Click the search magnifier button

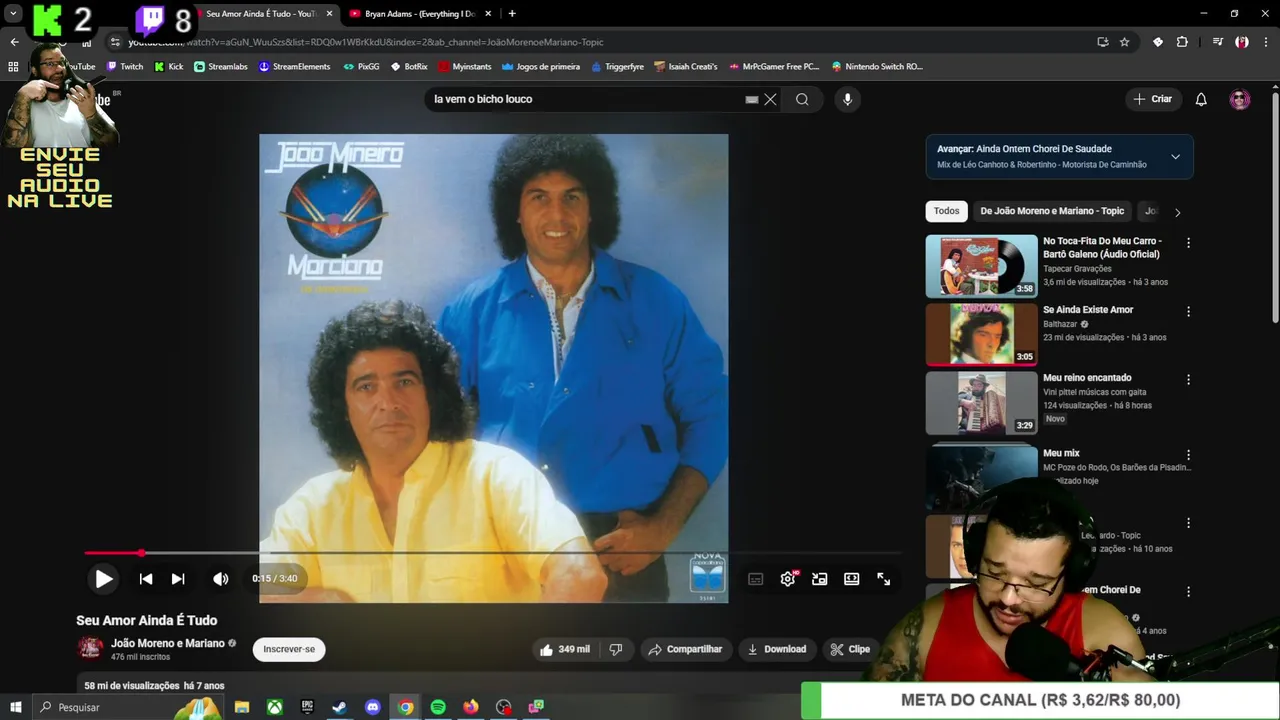(x=802, y=99)
